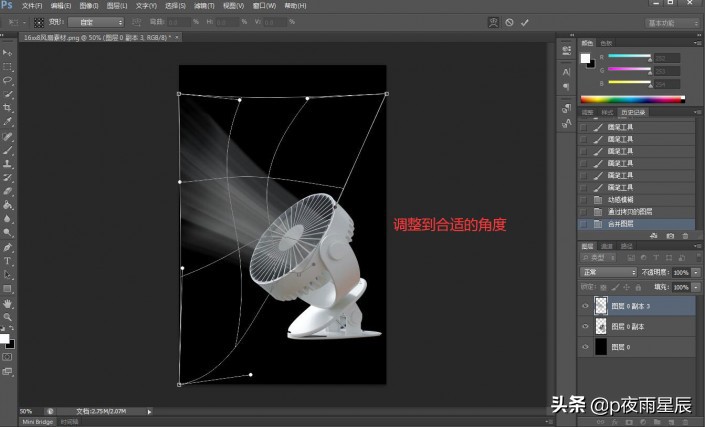Image resolution: width=705 pixels, height=427 pixels.
Task: Toggle lock all padlock icon
Action: tap(638, 287)
